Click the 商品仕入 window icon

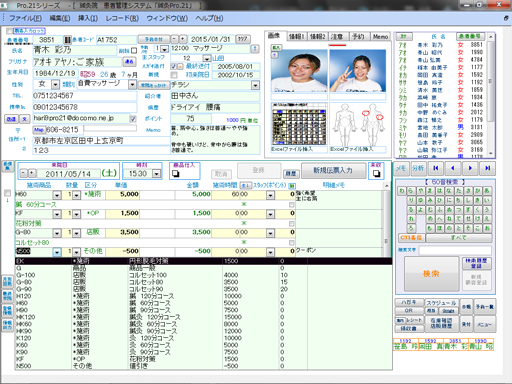pyautogui.click(x=175, y=174)
